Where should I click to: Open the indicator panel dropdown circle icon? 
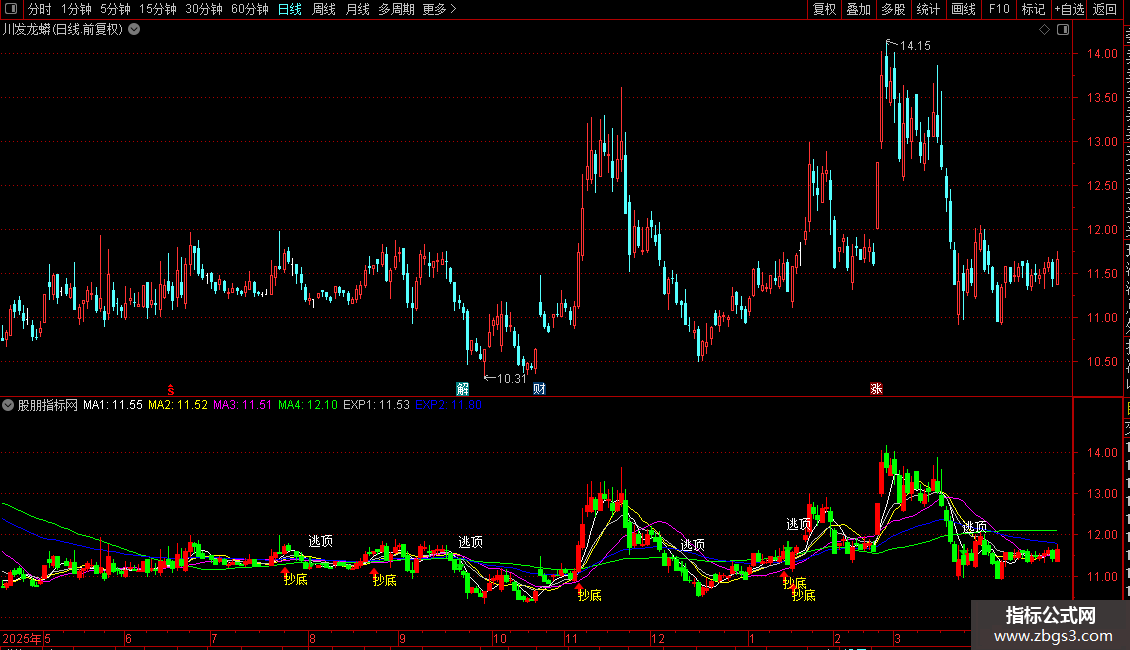[8, 405]
